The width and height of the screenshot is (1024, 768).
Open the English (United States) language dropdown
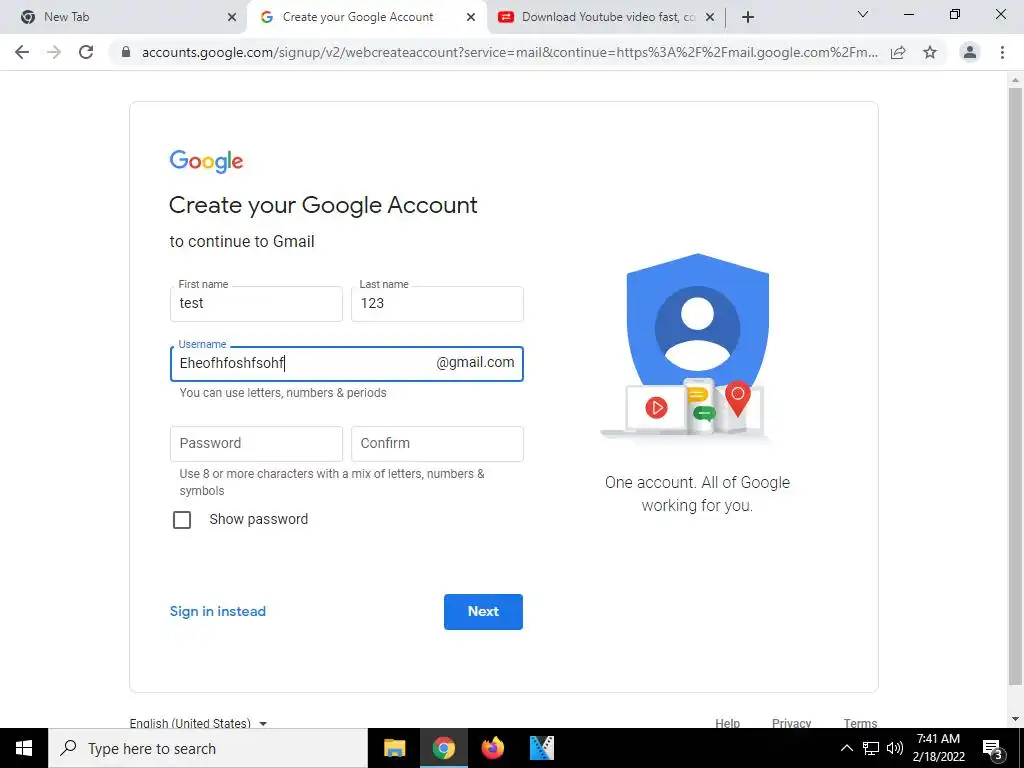[199, 723]
